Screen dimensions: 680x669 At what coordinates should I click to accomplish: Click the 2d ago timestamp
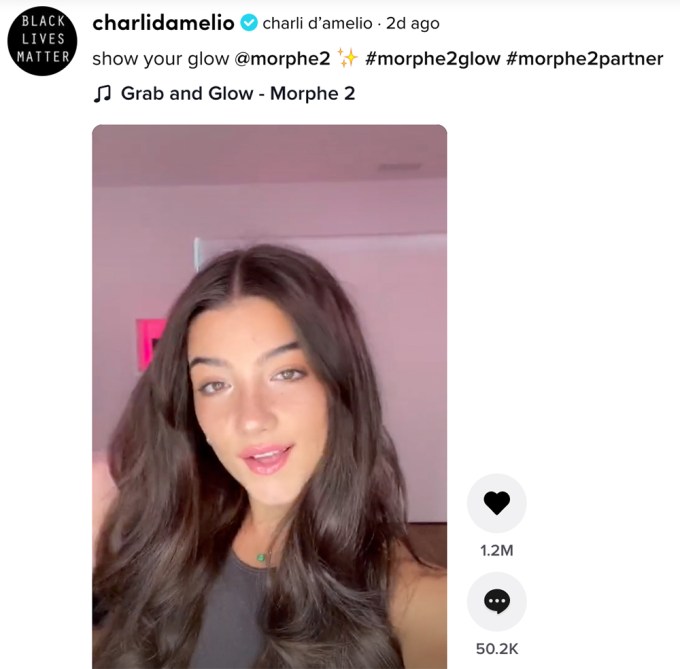413,23
